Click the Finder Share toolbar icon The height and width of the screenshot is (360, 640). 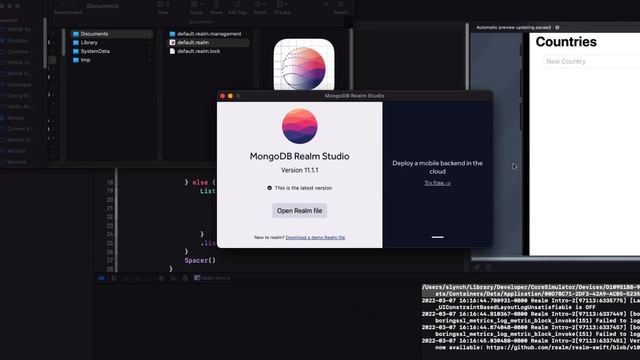[216, 4]
